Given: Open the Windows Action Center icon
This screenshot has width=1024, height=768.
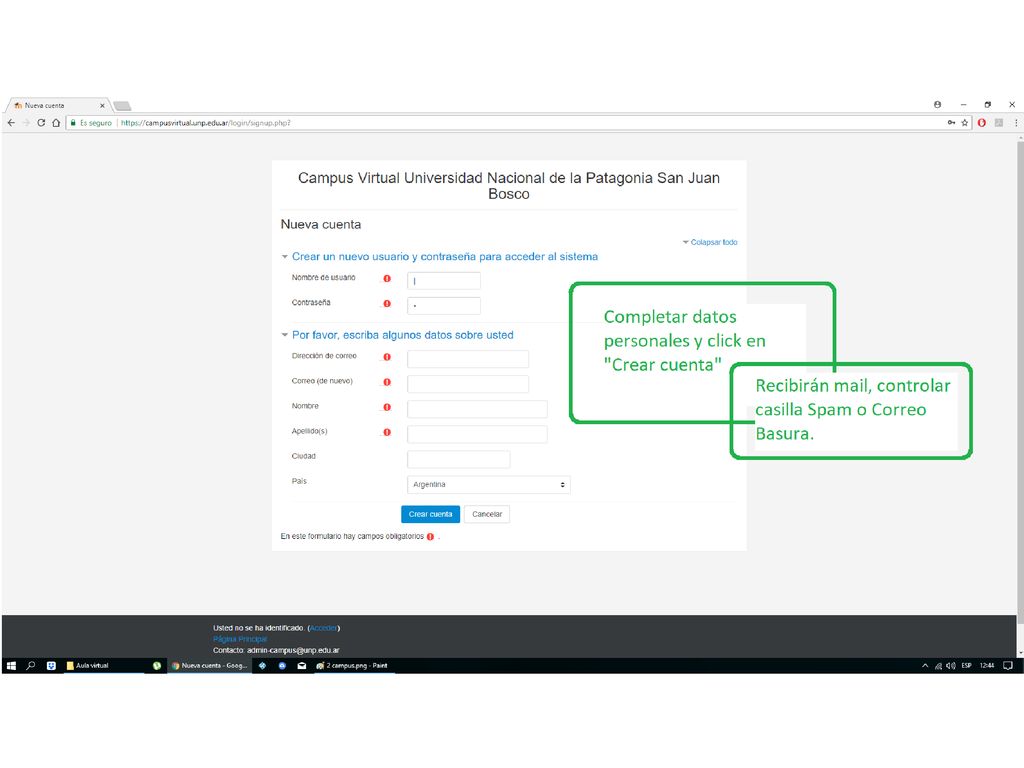Looking at the screenshot, I should (1008, 666).
